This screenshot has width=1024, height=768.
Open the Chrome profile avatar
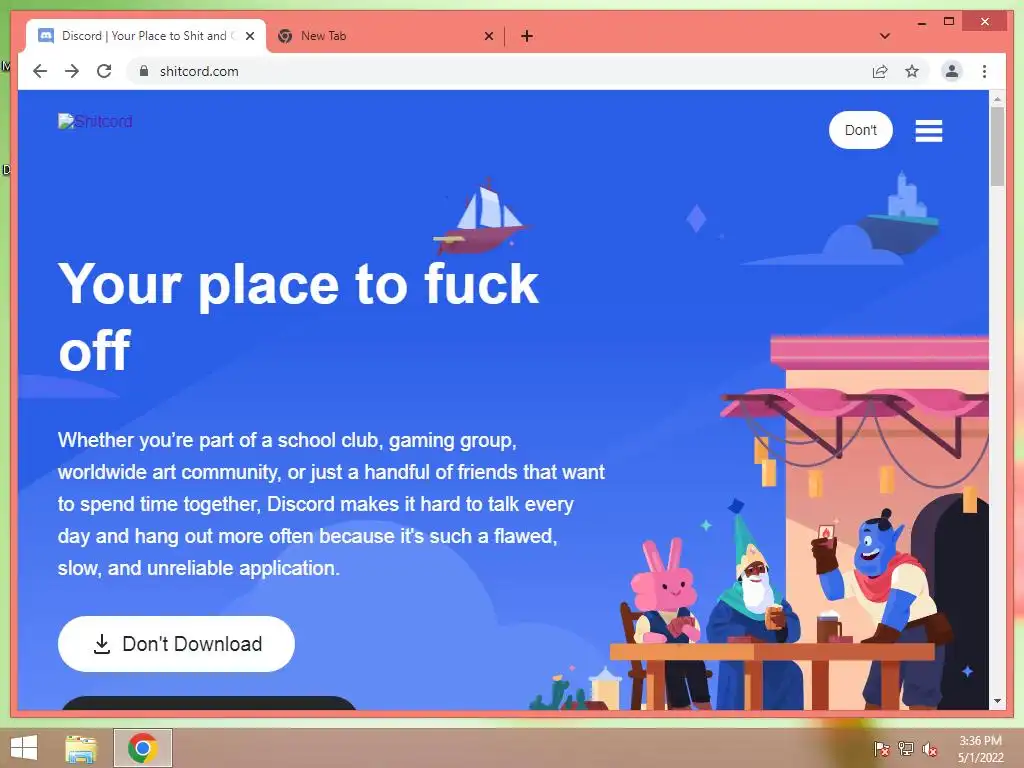pyautogui.click(x=952, y=71)
